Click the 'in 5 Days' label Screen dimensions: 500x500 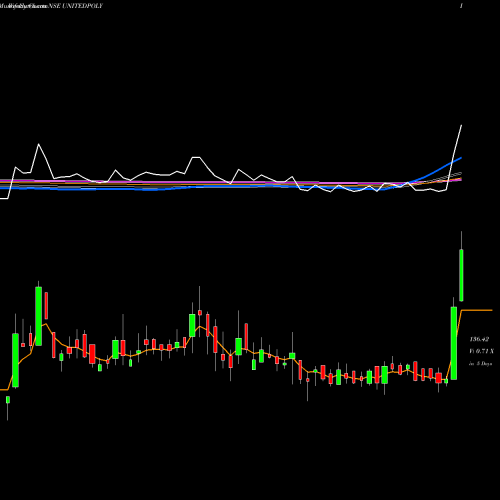480,364
